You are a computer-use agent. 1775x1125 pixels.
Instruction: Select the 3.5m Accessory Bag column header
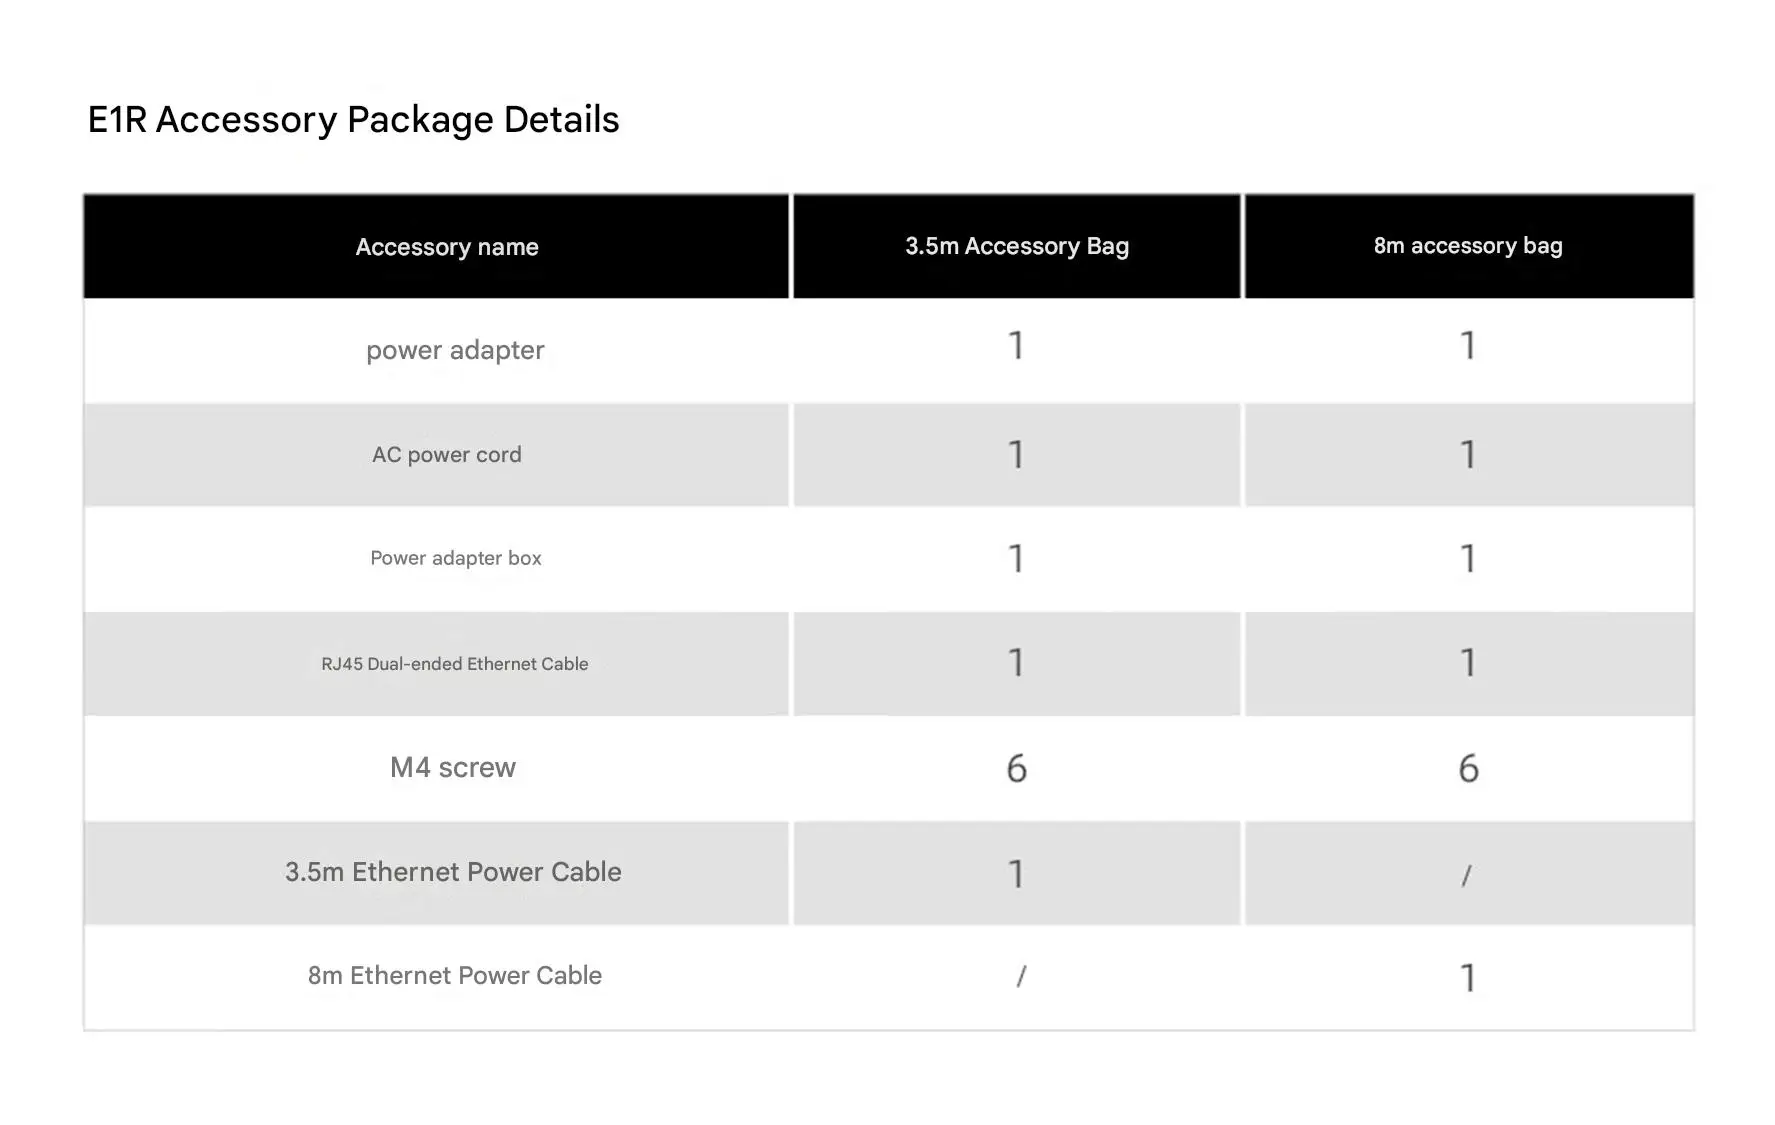pyautogui.click(x=1017, y=246)
